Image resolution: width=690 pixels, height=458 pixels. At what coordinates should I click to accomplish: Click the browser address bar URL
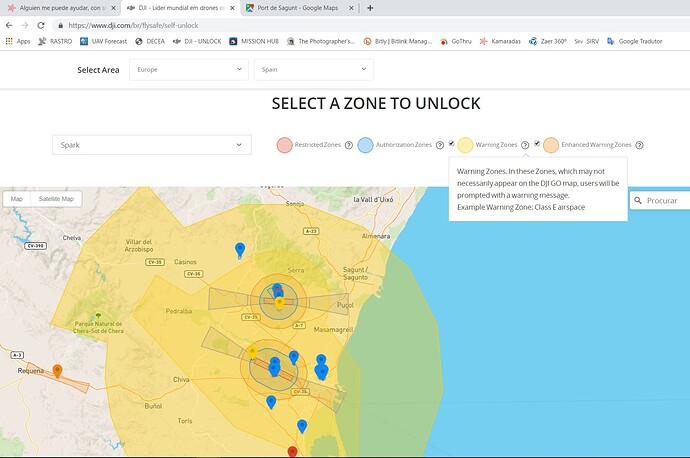[x=133, y=26]
